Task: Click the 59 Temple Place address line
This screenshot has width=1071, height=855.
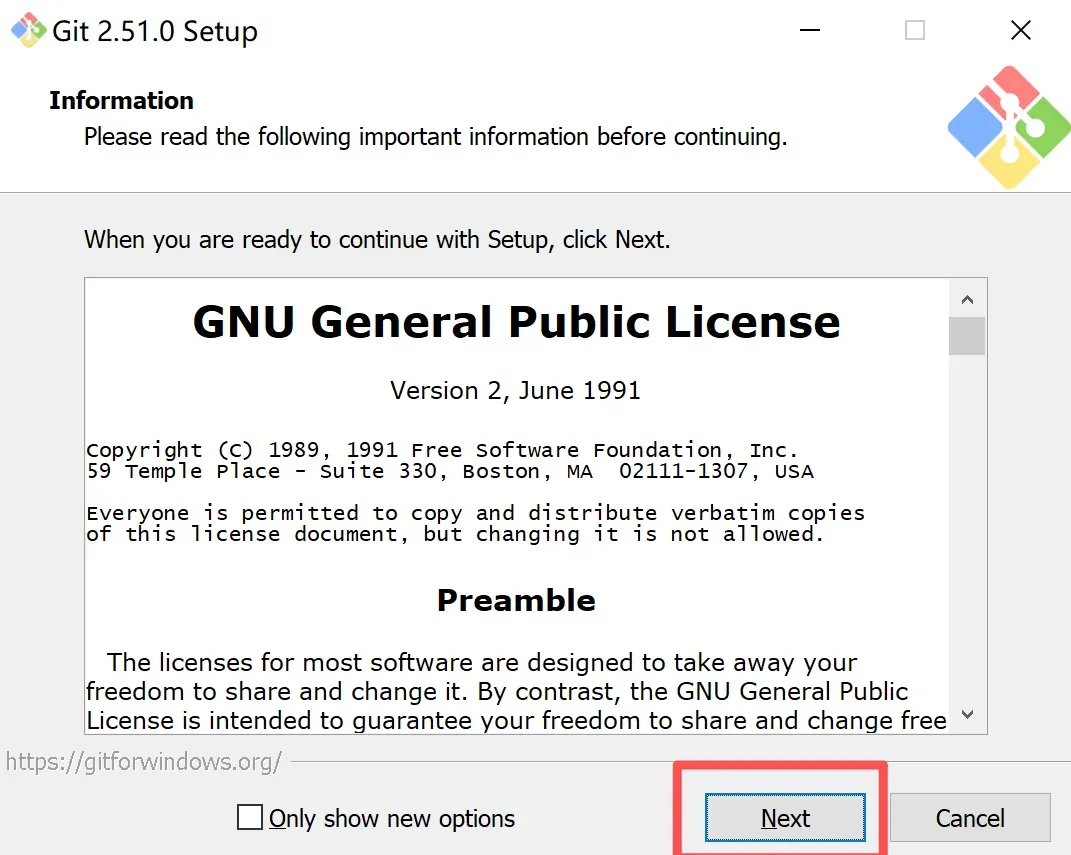Action: coord(450,471)
